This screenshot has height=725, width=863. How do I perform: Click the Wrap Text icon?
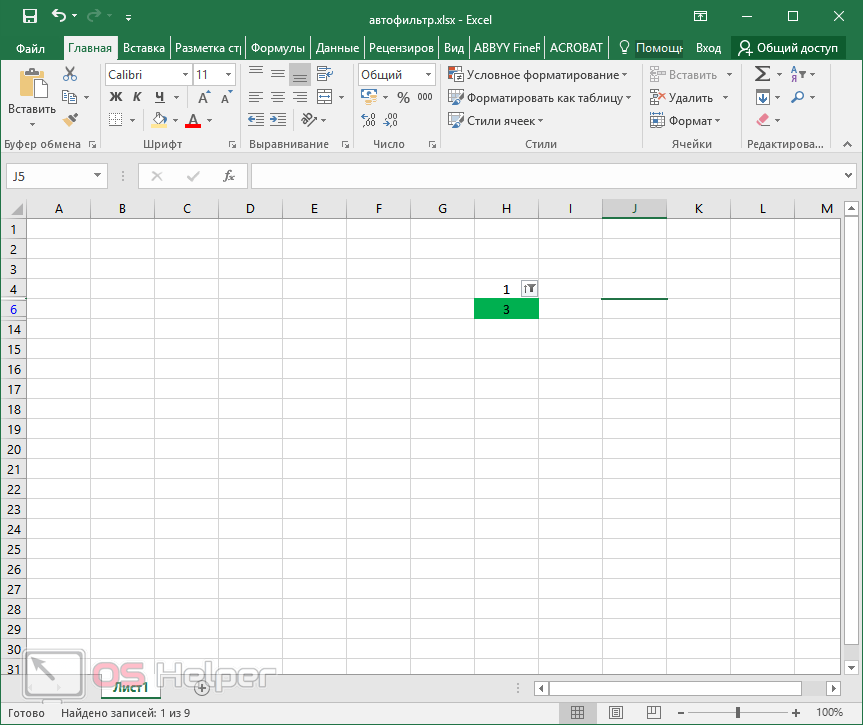point(324,74)
